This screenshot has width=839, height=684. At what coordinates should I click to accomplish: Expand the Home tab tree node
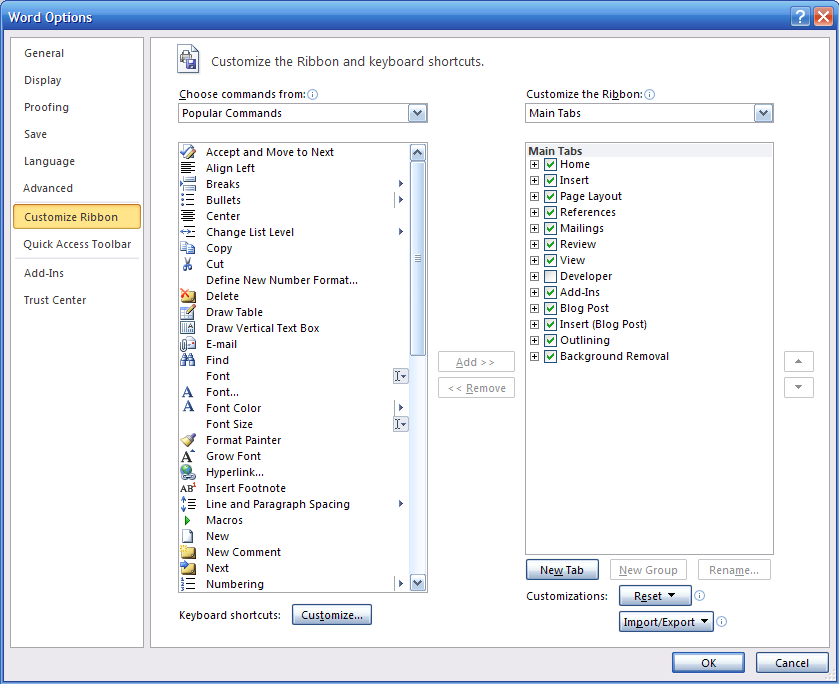click(x=535, y=164)
